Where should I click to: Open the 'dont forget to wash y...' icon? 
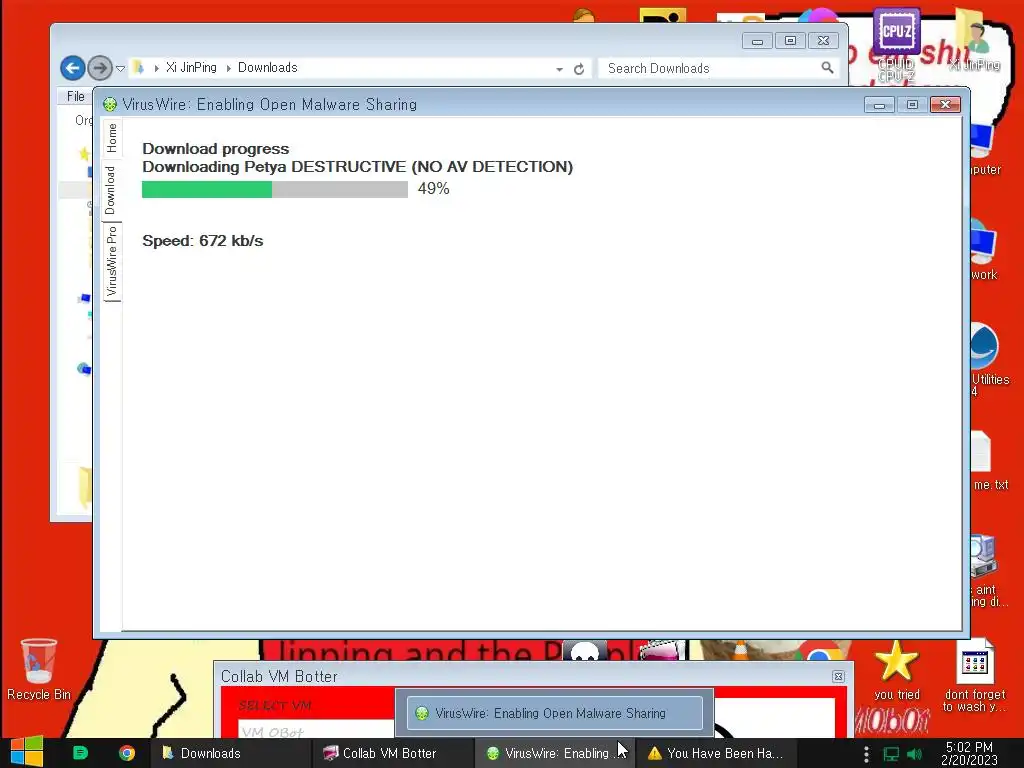tap(974, 675)
